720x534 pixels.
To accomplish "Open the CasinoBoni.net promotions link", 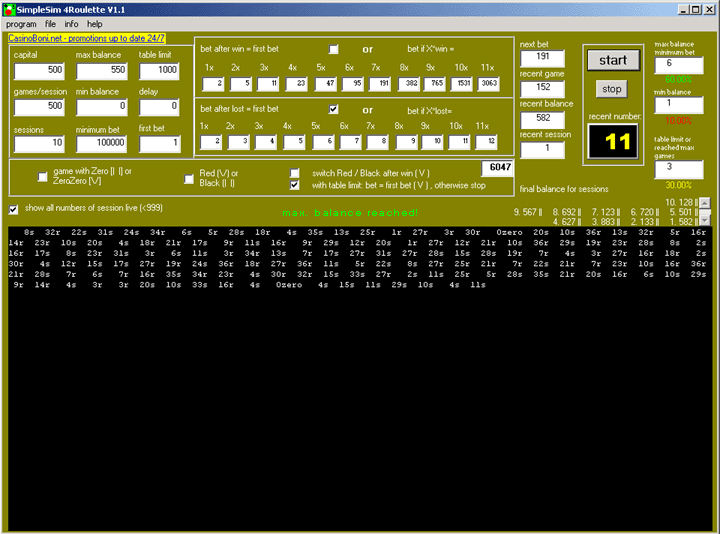I will coord(86,38).
